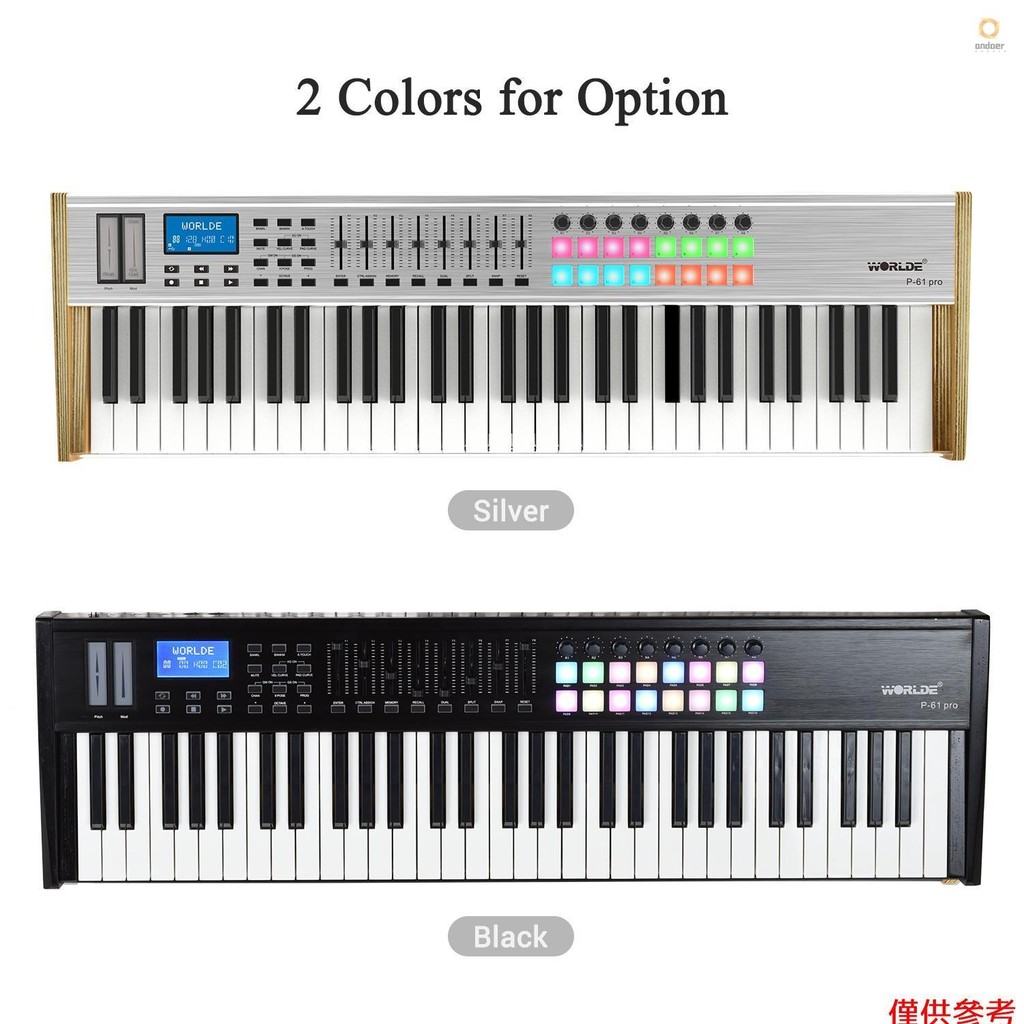Select the Black color option label
The width and height of the screenshot is (1024, 1024).
[511, 936]
